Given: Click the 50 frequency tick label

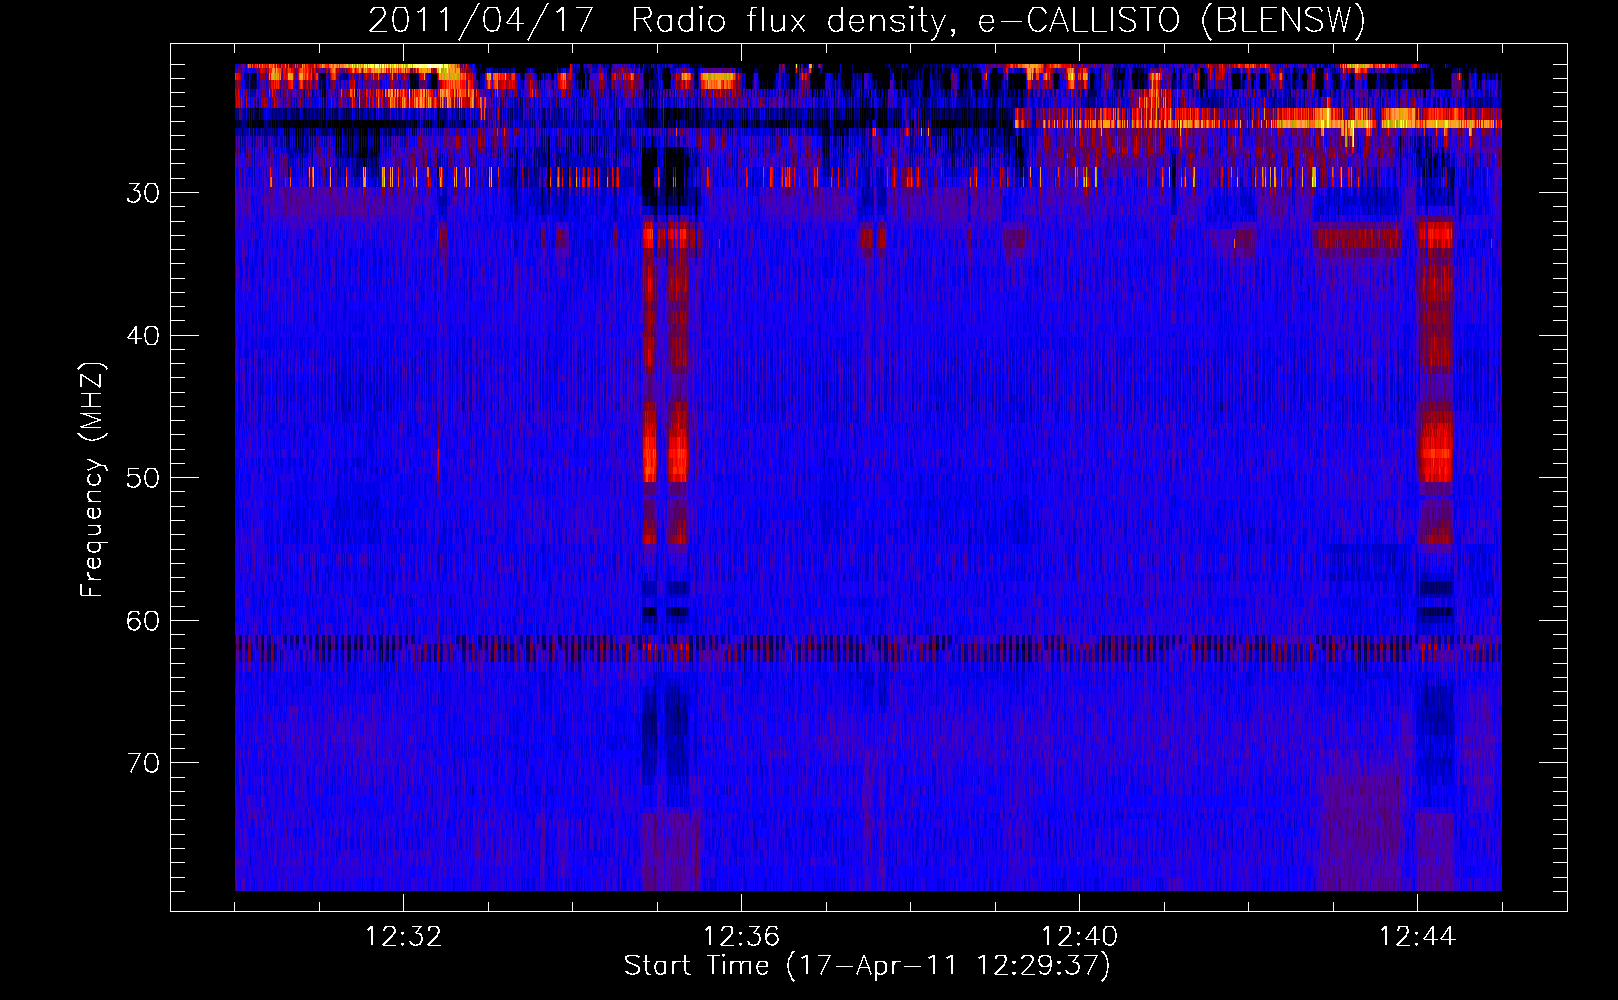Looking at the screenshot, I should tap(143, 478).
